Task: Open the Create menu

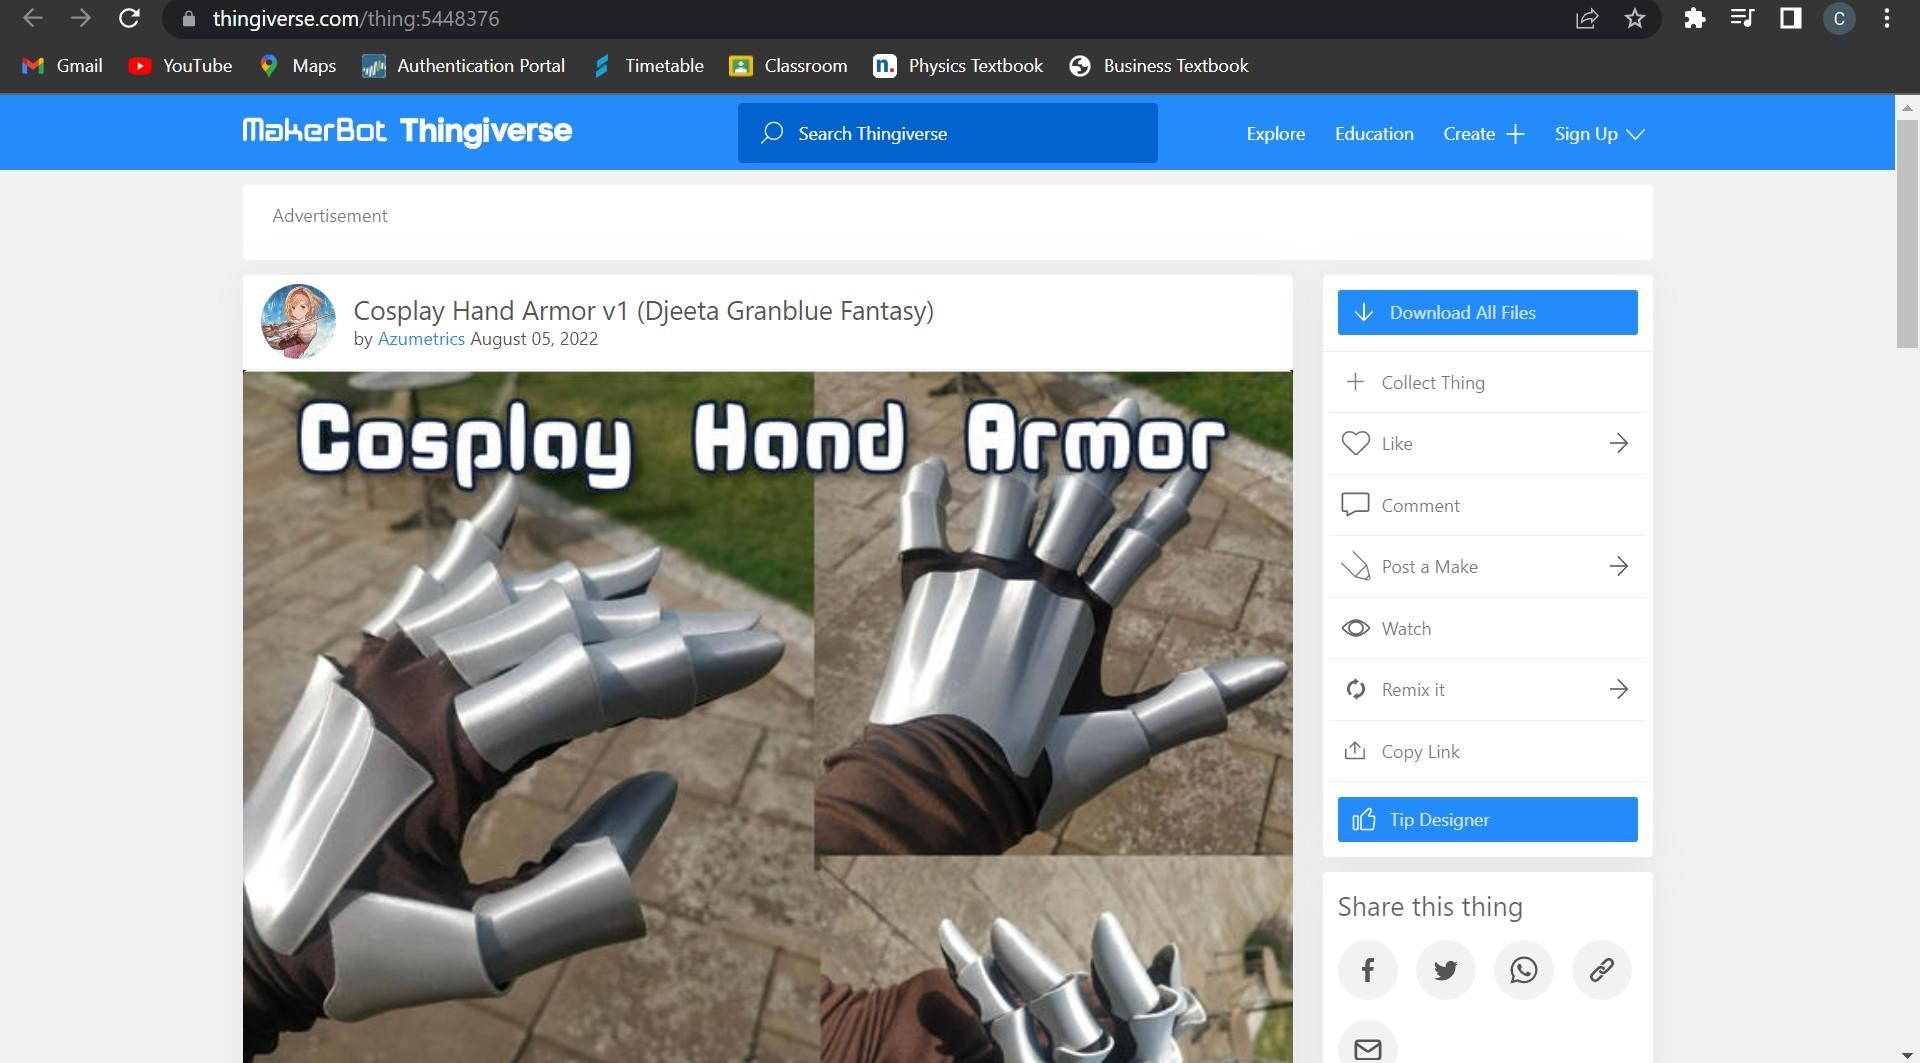Action: pyautogui.click(x=1483, y=133)
